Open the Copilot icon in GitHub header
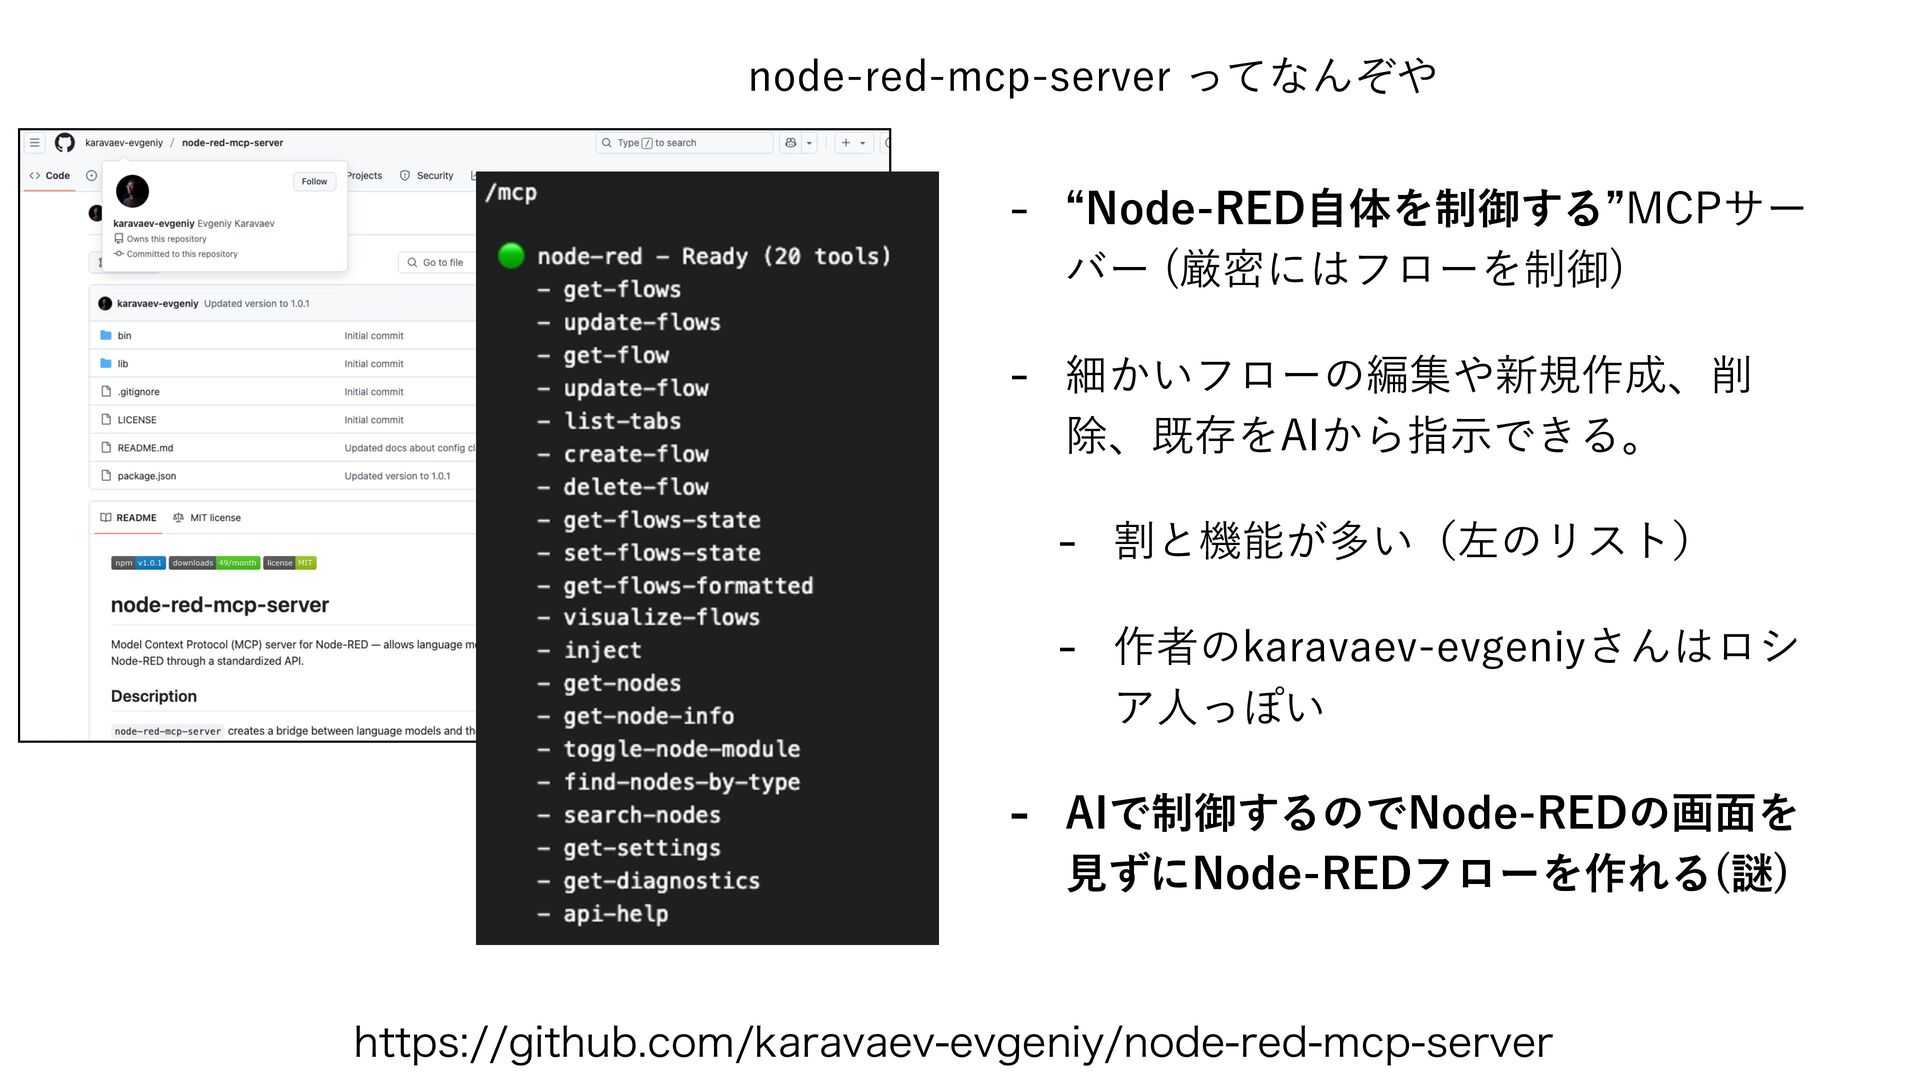 point(791,143)
